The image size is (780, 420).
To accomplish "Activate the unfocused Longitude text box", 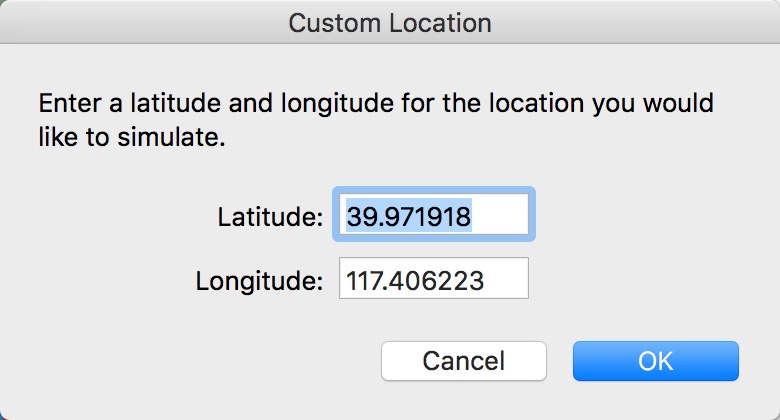I will 433,280.
